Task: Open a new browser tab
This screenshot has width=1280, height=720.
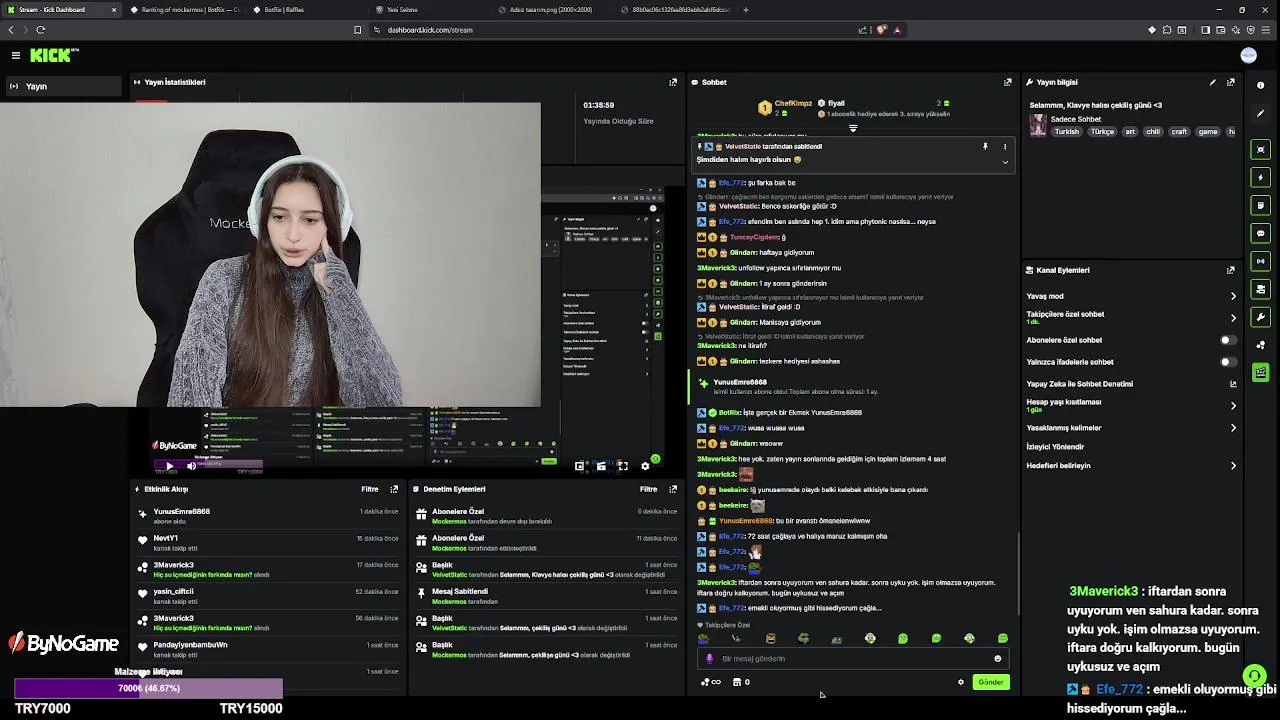Action: point(746,10)
